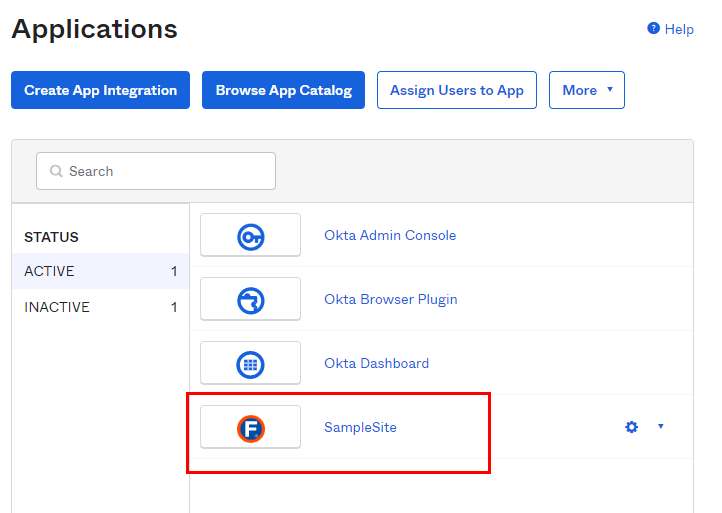The height and width of the screenshot is (513, 722).
Task: Click the Help question mark icon
Action: pos(653,29)
